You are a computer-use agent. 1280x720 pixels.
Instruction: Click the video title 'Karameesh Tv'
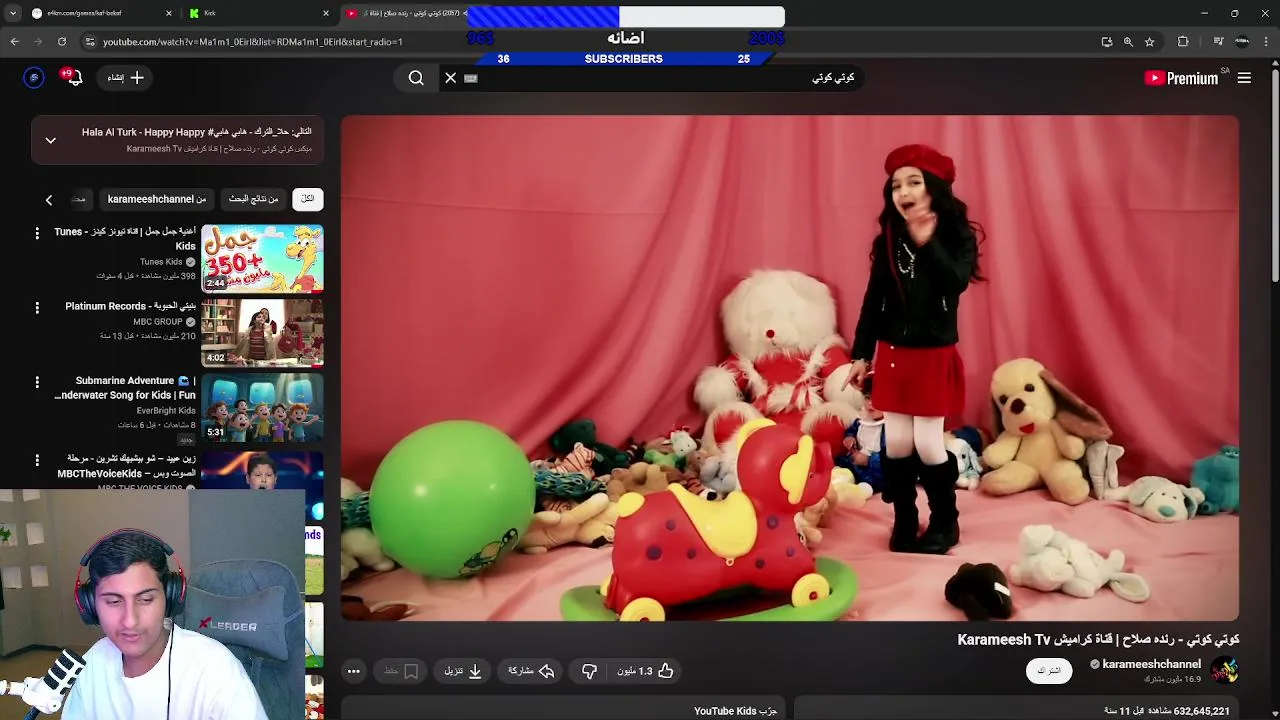(1098, 640)
